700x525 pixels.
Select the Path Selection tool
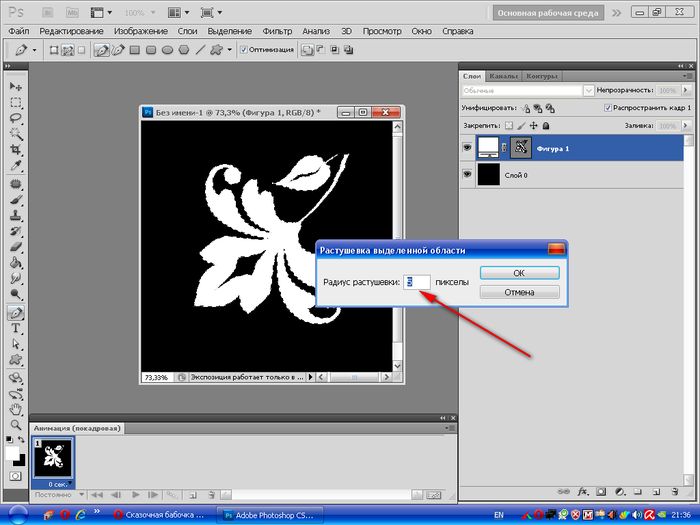tap(16, 344)
